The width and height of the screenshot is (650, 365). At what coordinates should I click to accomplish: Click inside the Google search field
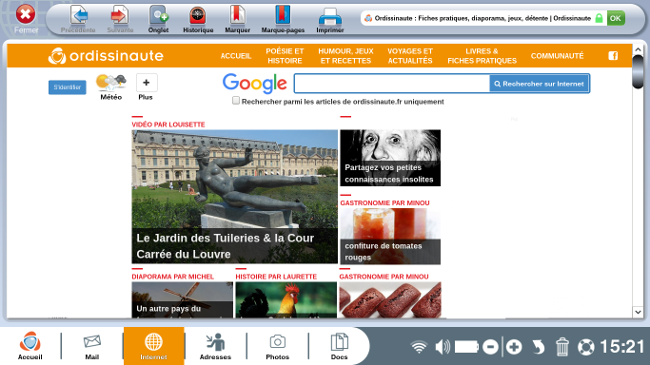[x=392, y=84]
